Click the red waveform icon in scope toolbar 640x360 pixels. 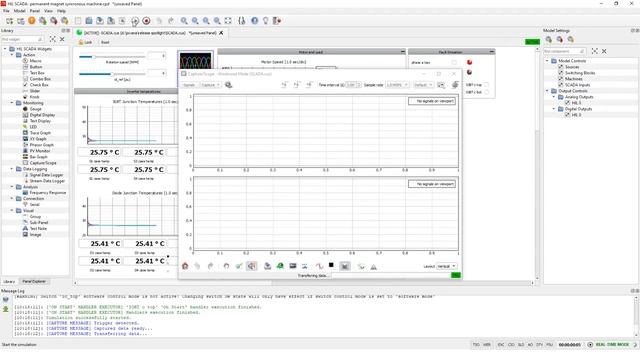tap(319, 266)
